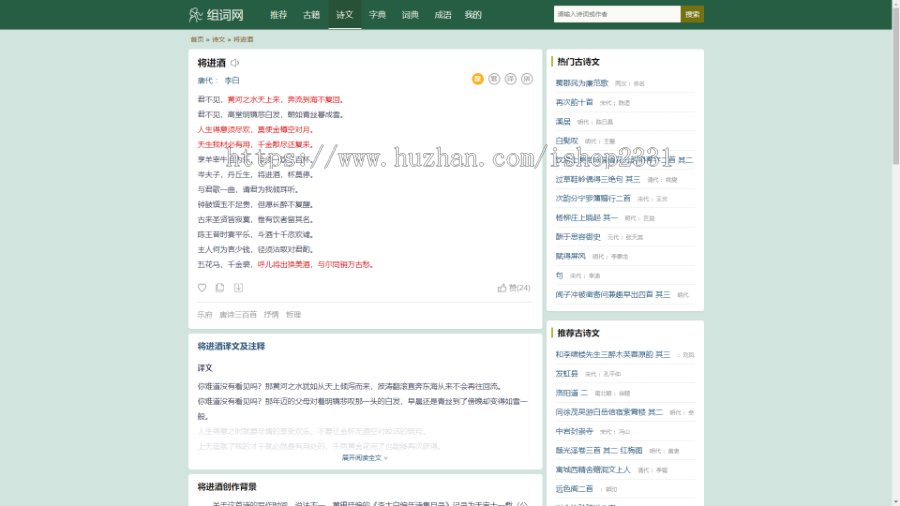Click the 搜索 search button
Image resolution: width=900 pixels, height=506 pixels.
tap(692, 14)
